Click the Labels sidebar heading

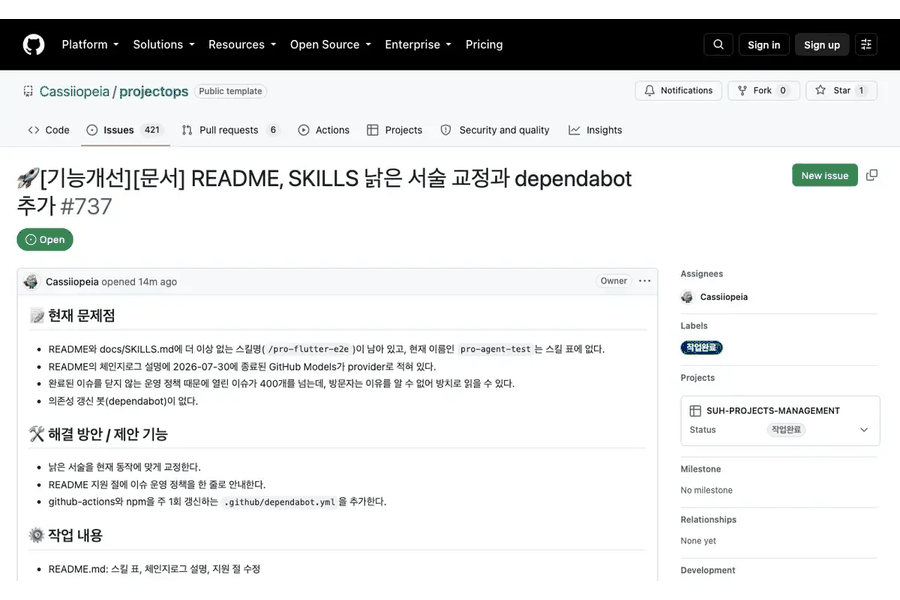[694, 326]
